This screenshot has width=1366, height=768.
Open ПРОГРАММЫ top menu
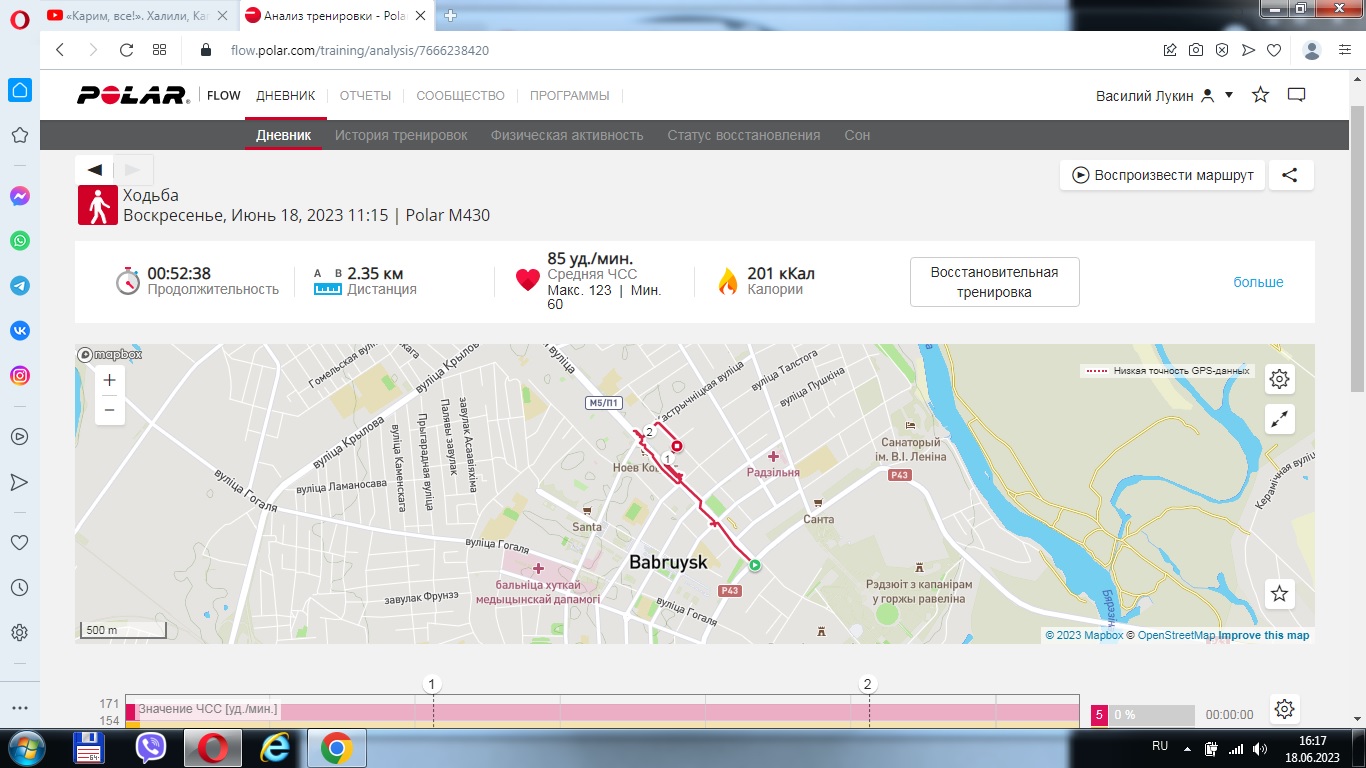point(569,96)
